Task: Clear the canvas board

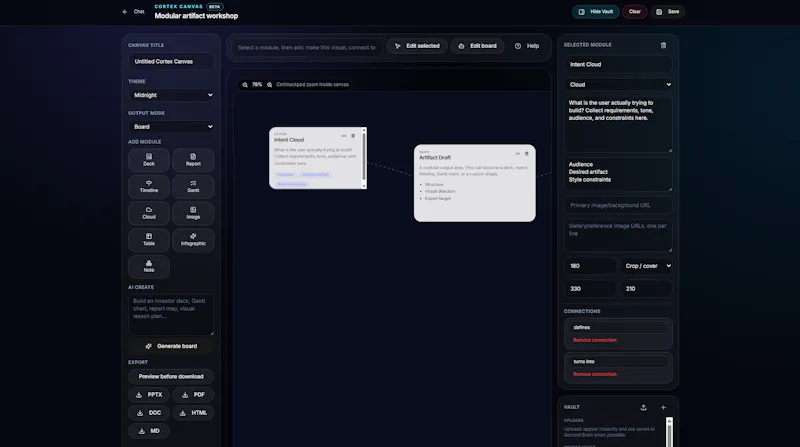Action: coord(635,12)
